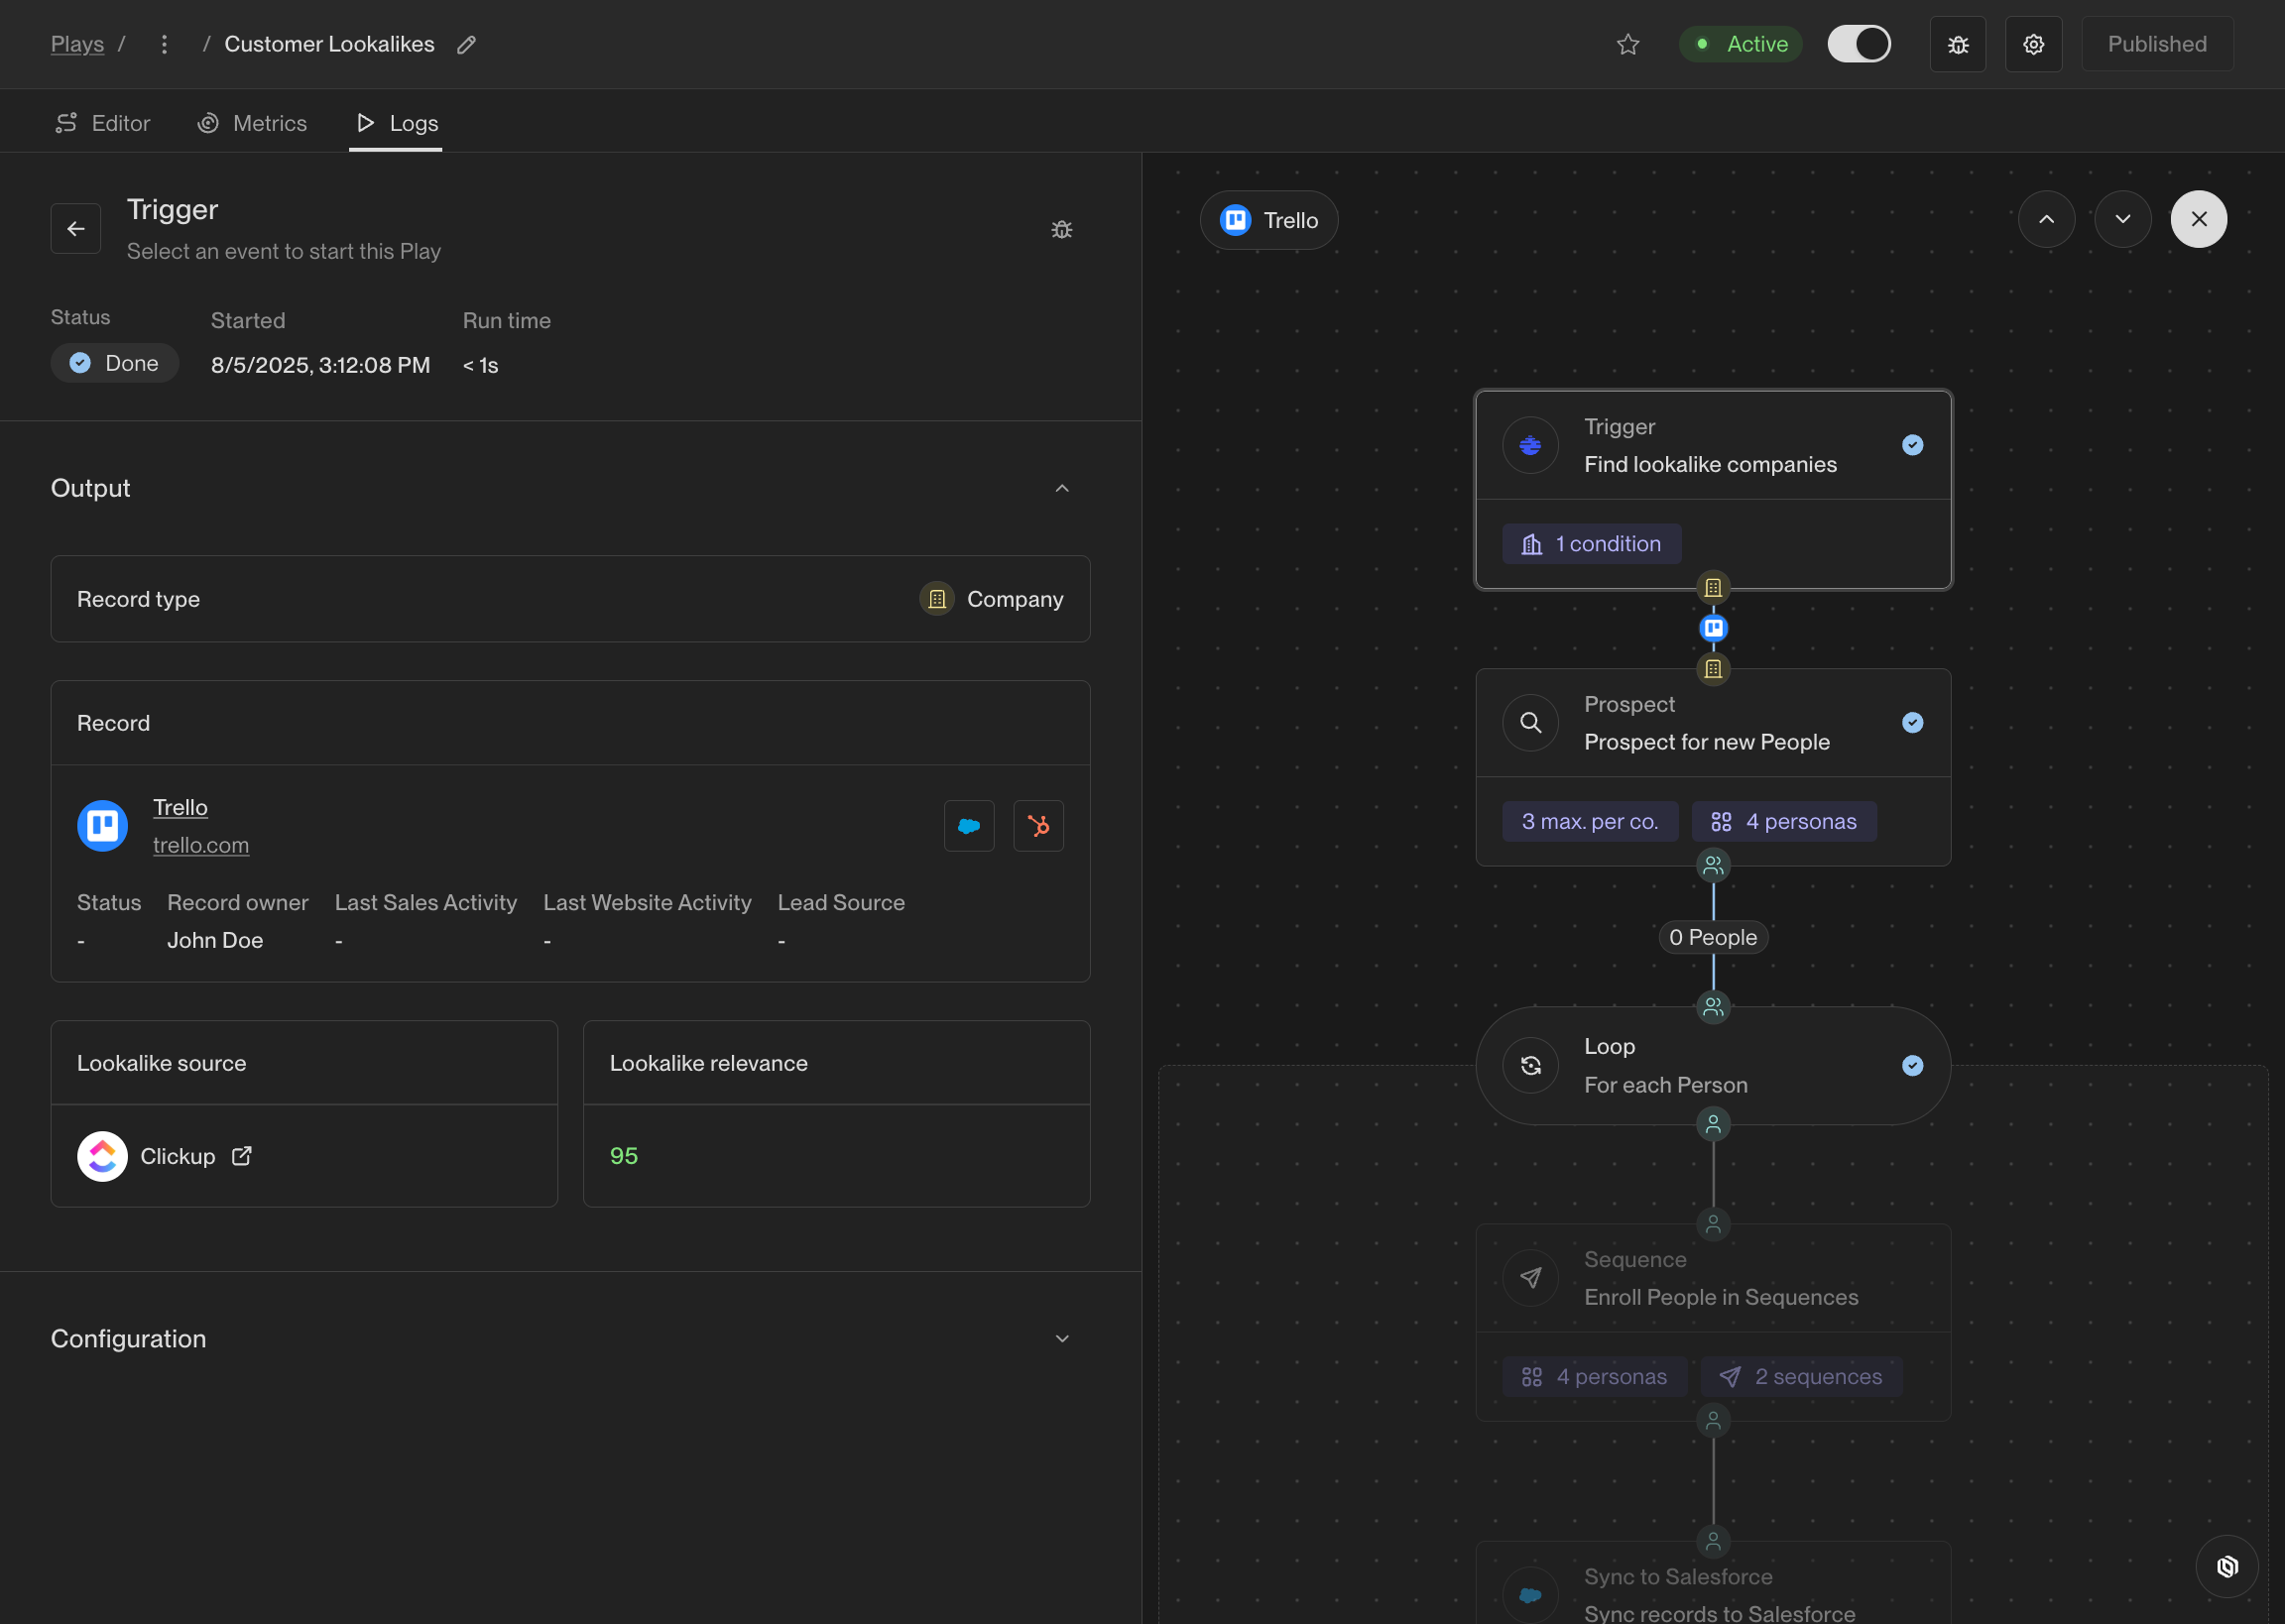2285x1624 pixels.
Task: Toggle the Active play switch
Action: (1858, 44)
